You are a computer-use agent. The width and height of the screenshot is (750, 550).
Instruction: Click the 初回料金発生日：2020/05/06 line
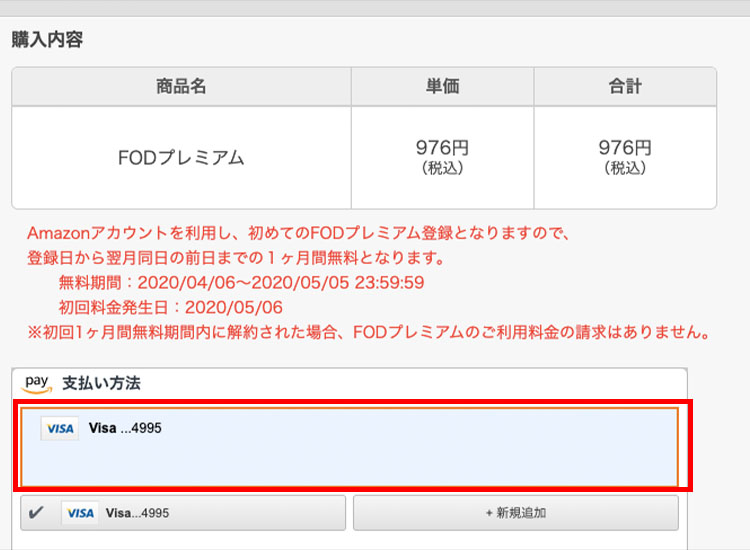(170, 308)
